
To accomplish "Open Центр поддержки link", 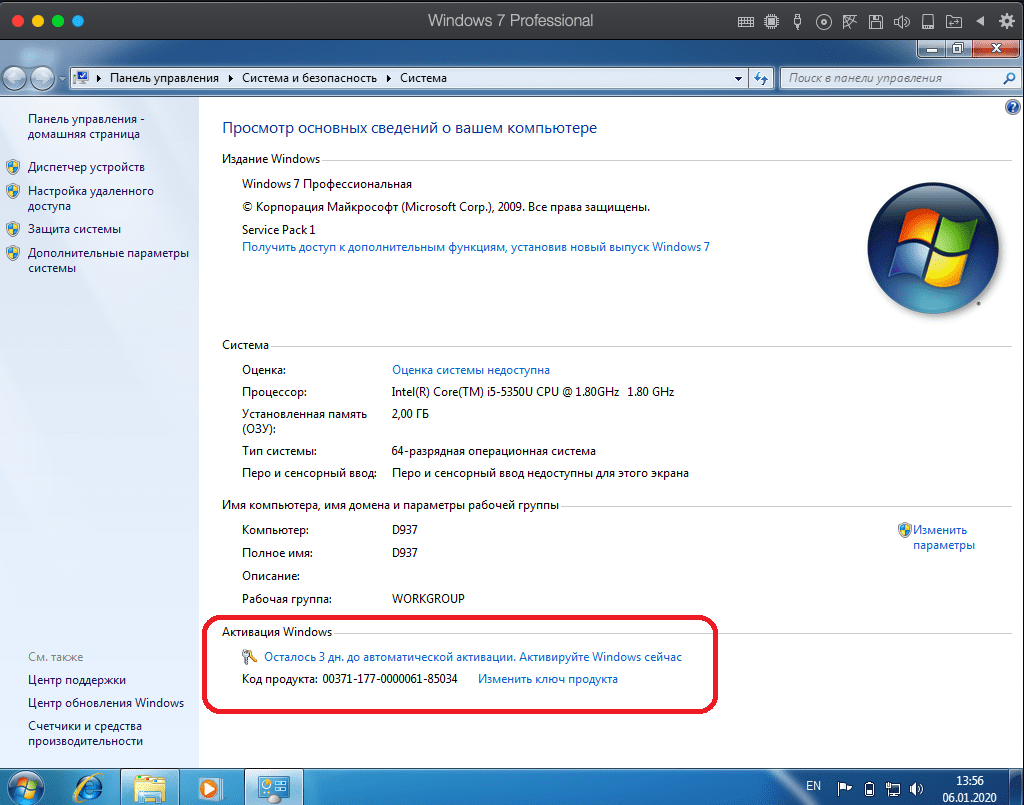I will [77, 680].
